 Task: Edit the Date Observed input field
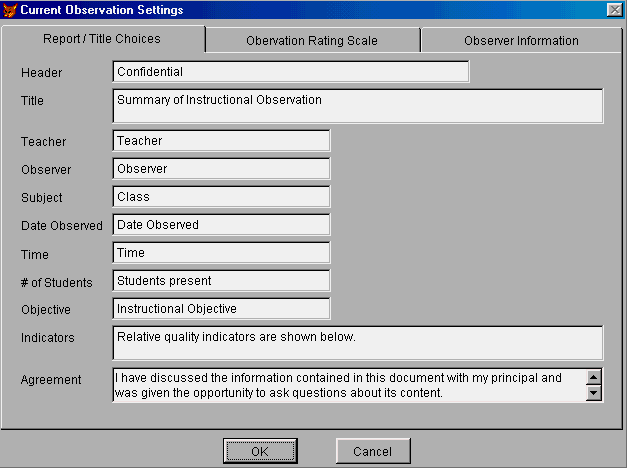(222, 224)
